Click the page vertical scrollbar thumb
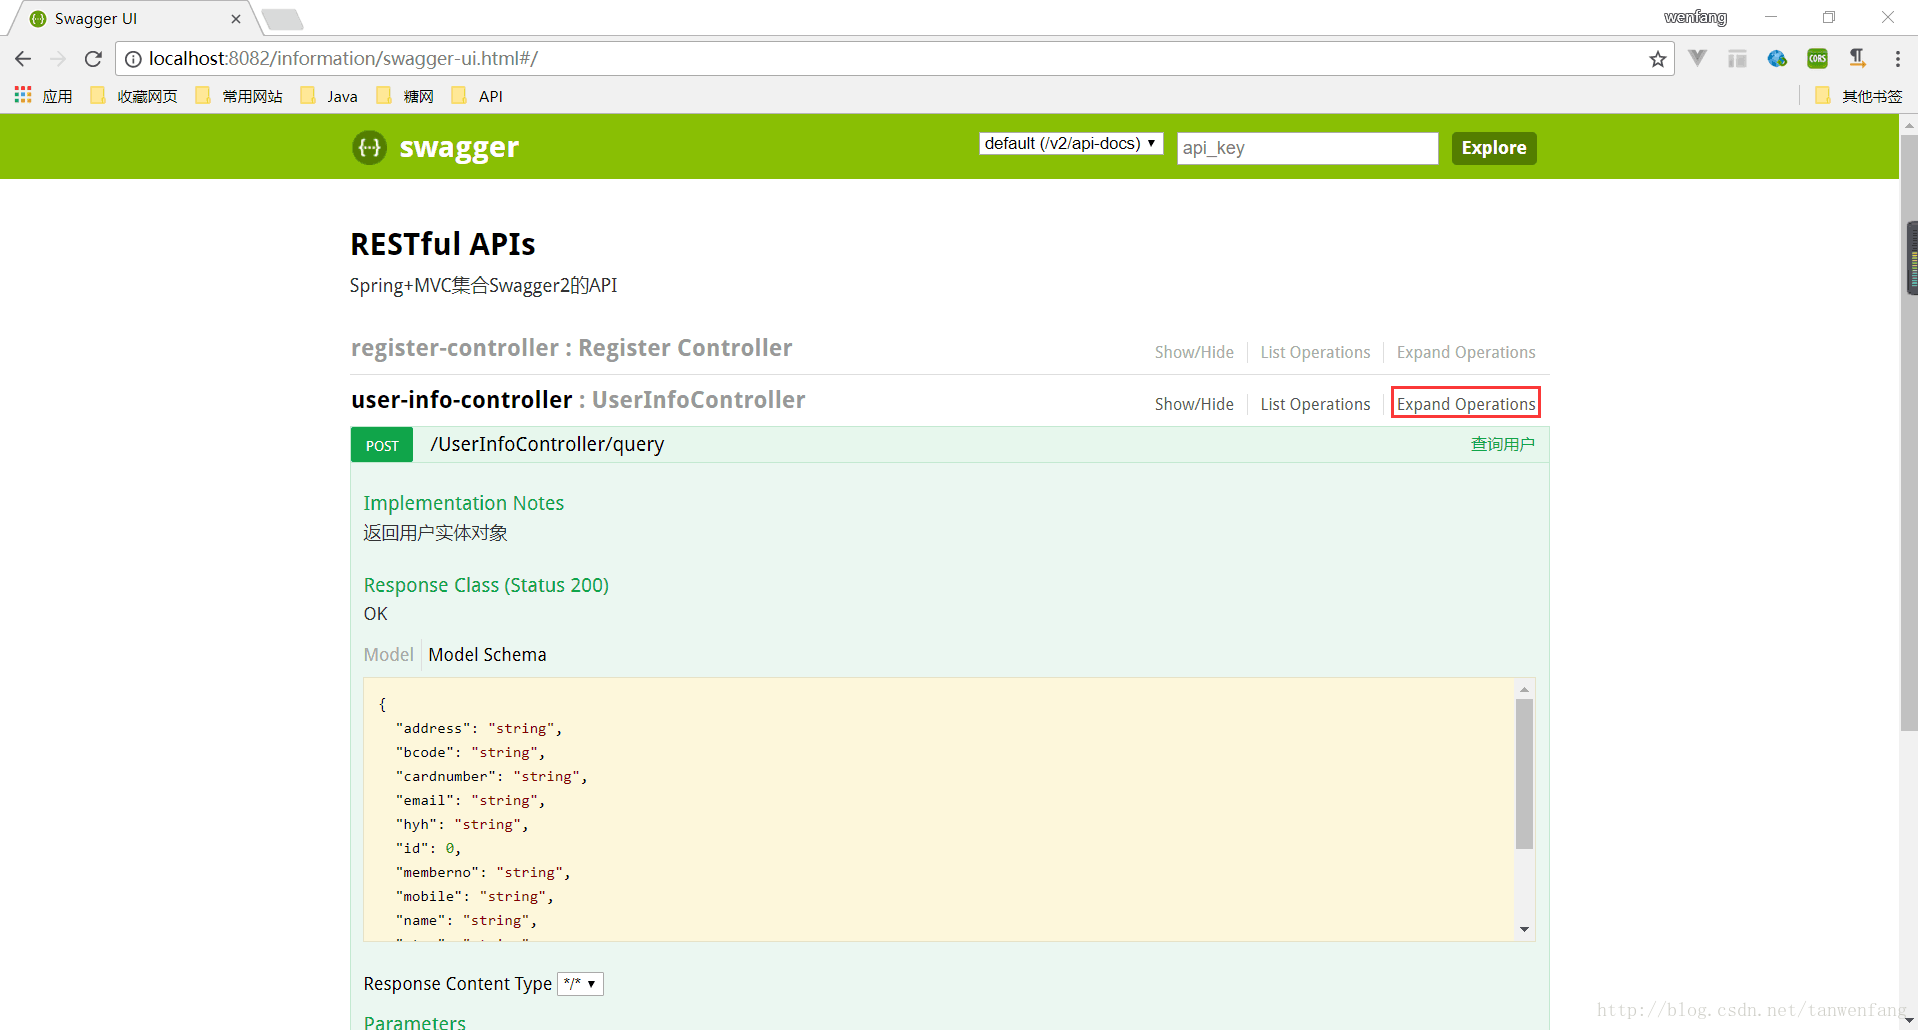 pyautogui.click(x=1909, y=433)
